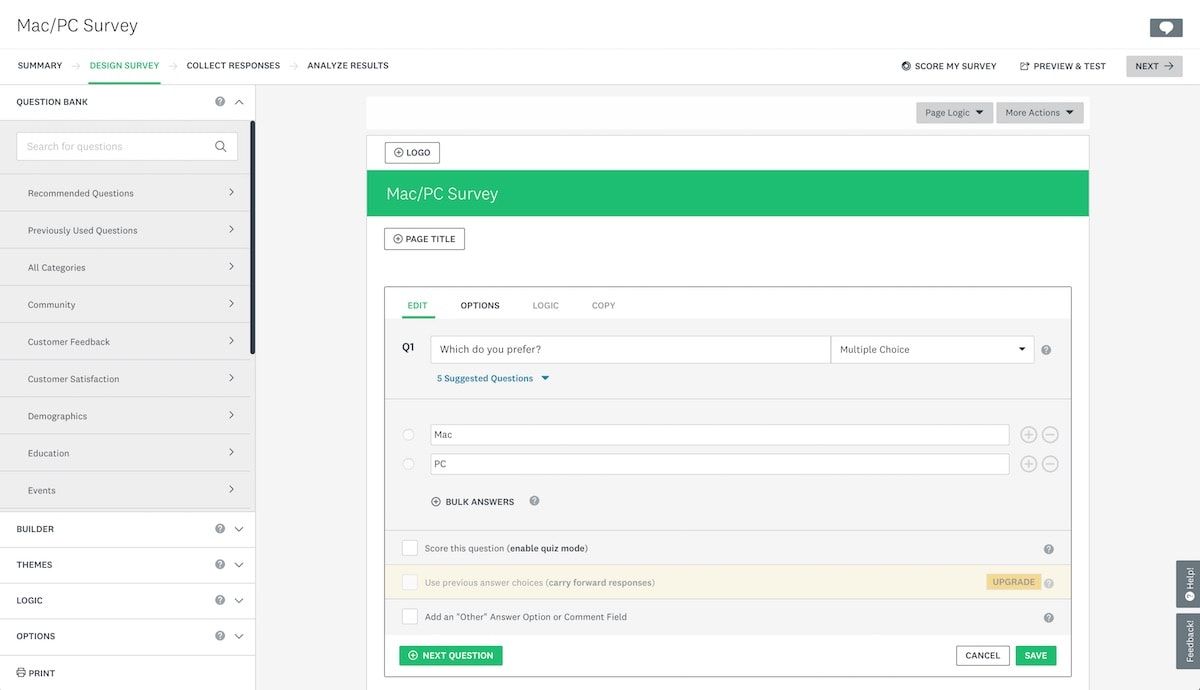Expand the 5 Suggested Questions list

tap(493, 379)
